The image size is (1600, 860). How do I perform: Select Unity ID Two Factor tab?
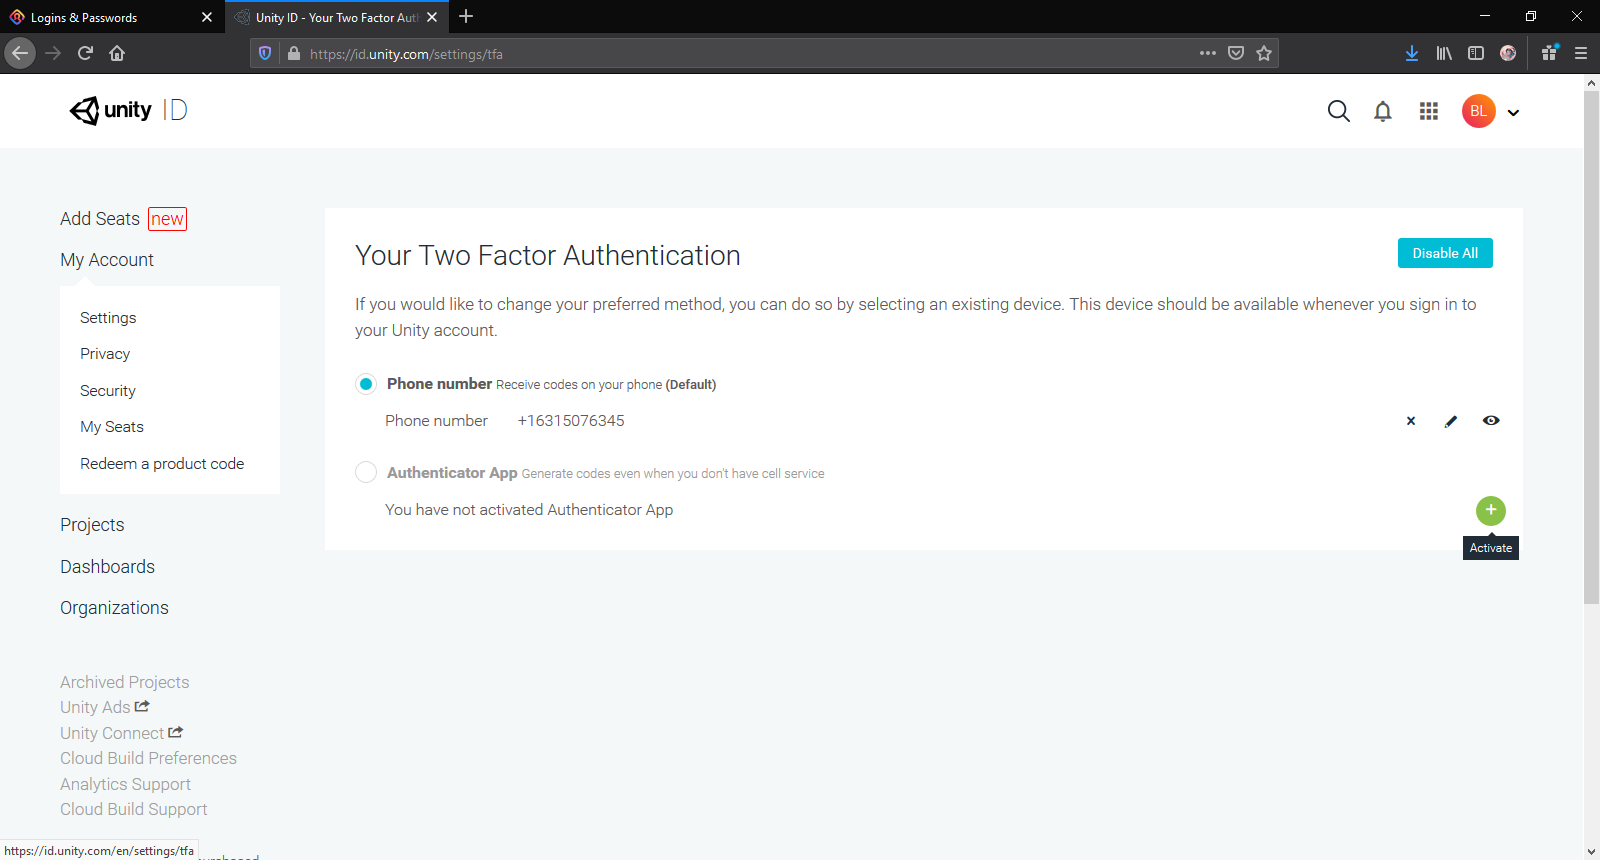pyautogui.click(x=336, y=17)
